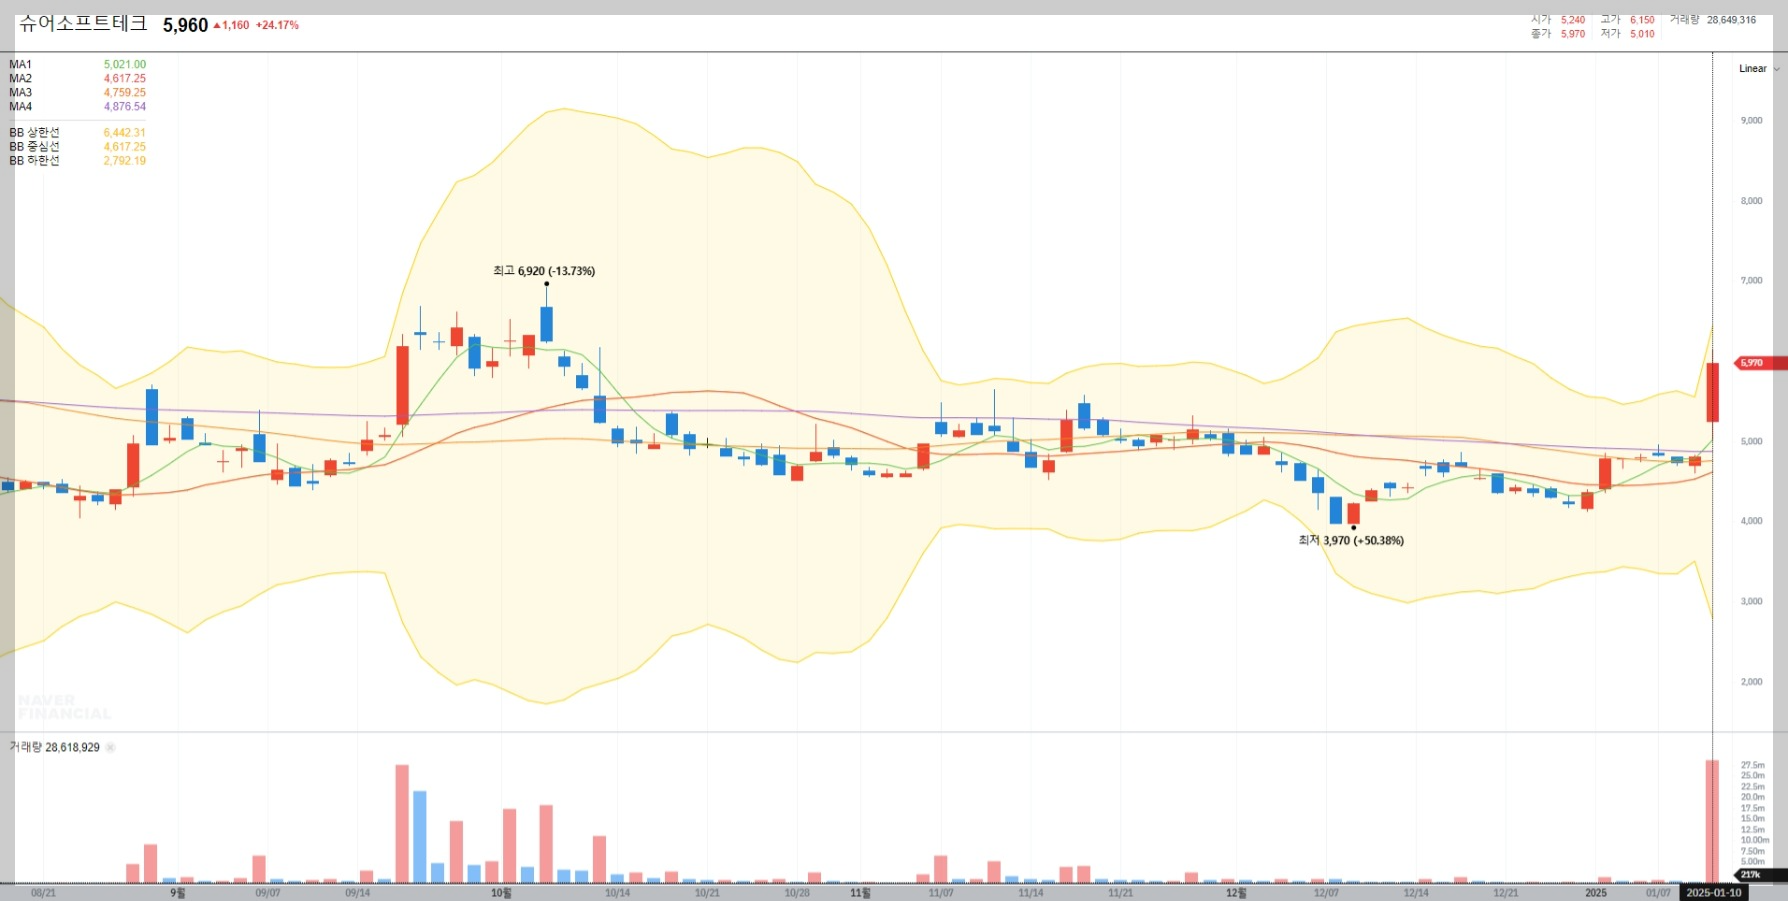
Task: Click the 2,000 price axis label
Action: click(1752, 681)
